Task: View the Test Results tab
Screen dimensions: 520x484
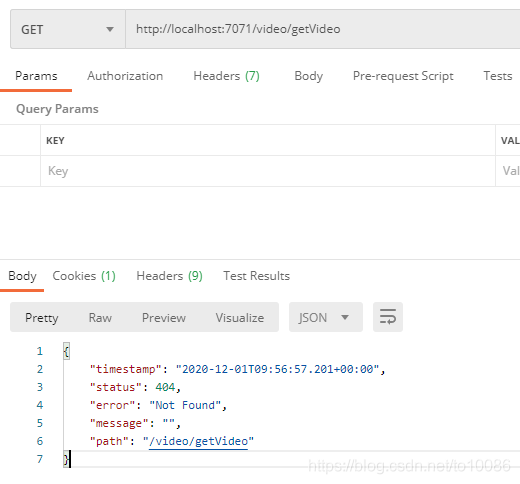Action: coord(256,276)
